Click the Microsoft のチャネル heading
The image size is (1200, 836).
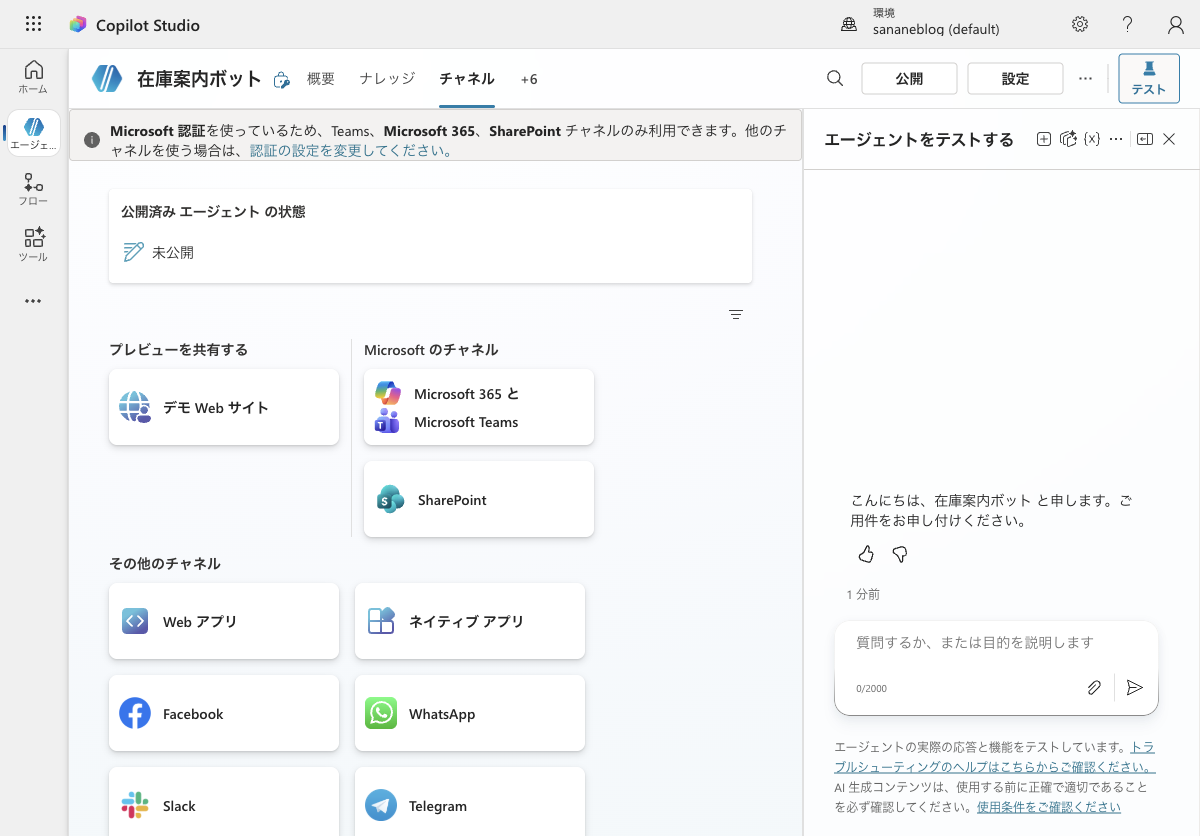[431, 349]
